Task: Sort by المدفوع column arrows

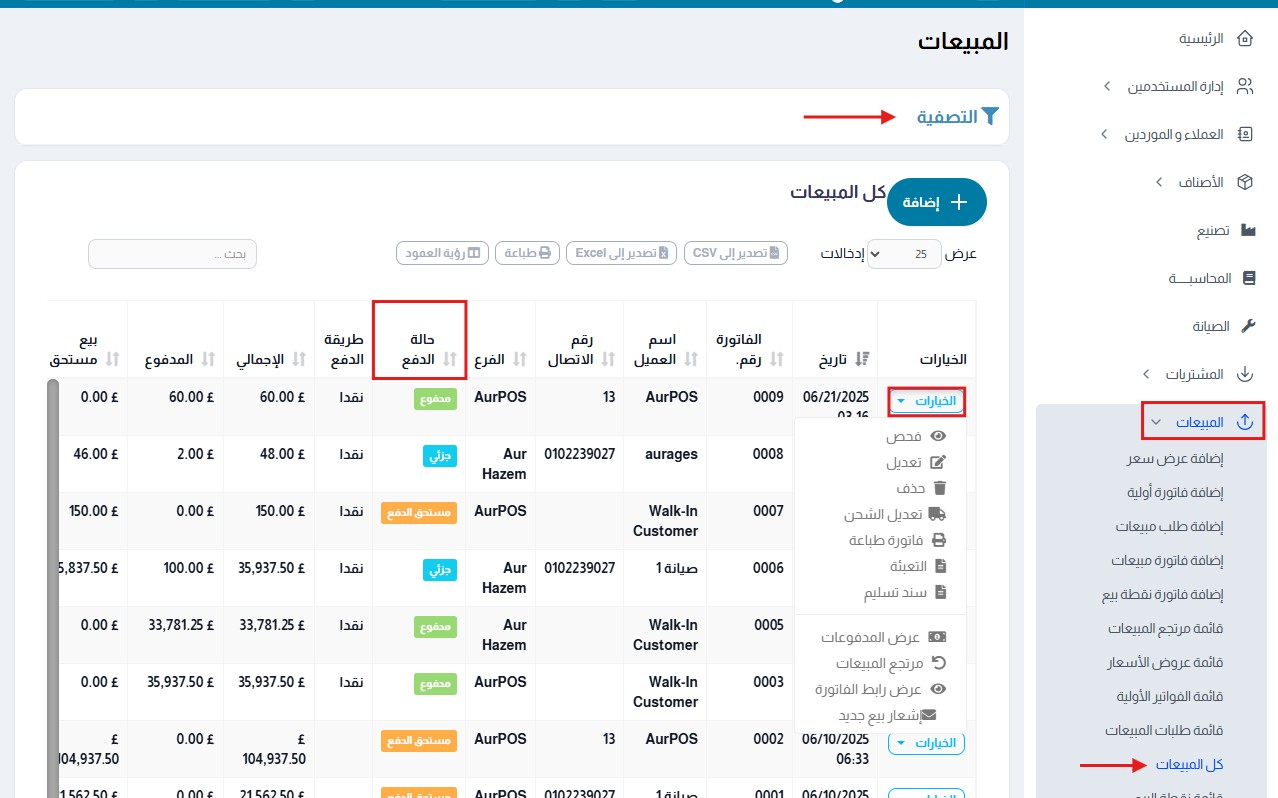Action: pos(208,359)
